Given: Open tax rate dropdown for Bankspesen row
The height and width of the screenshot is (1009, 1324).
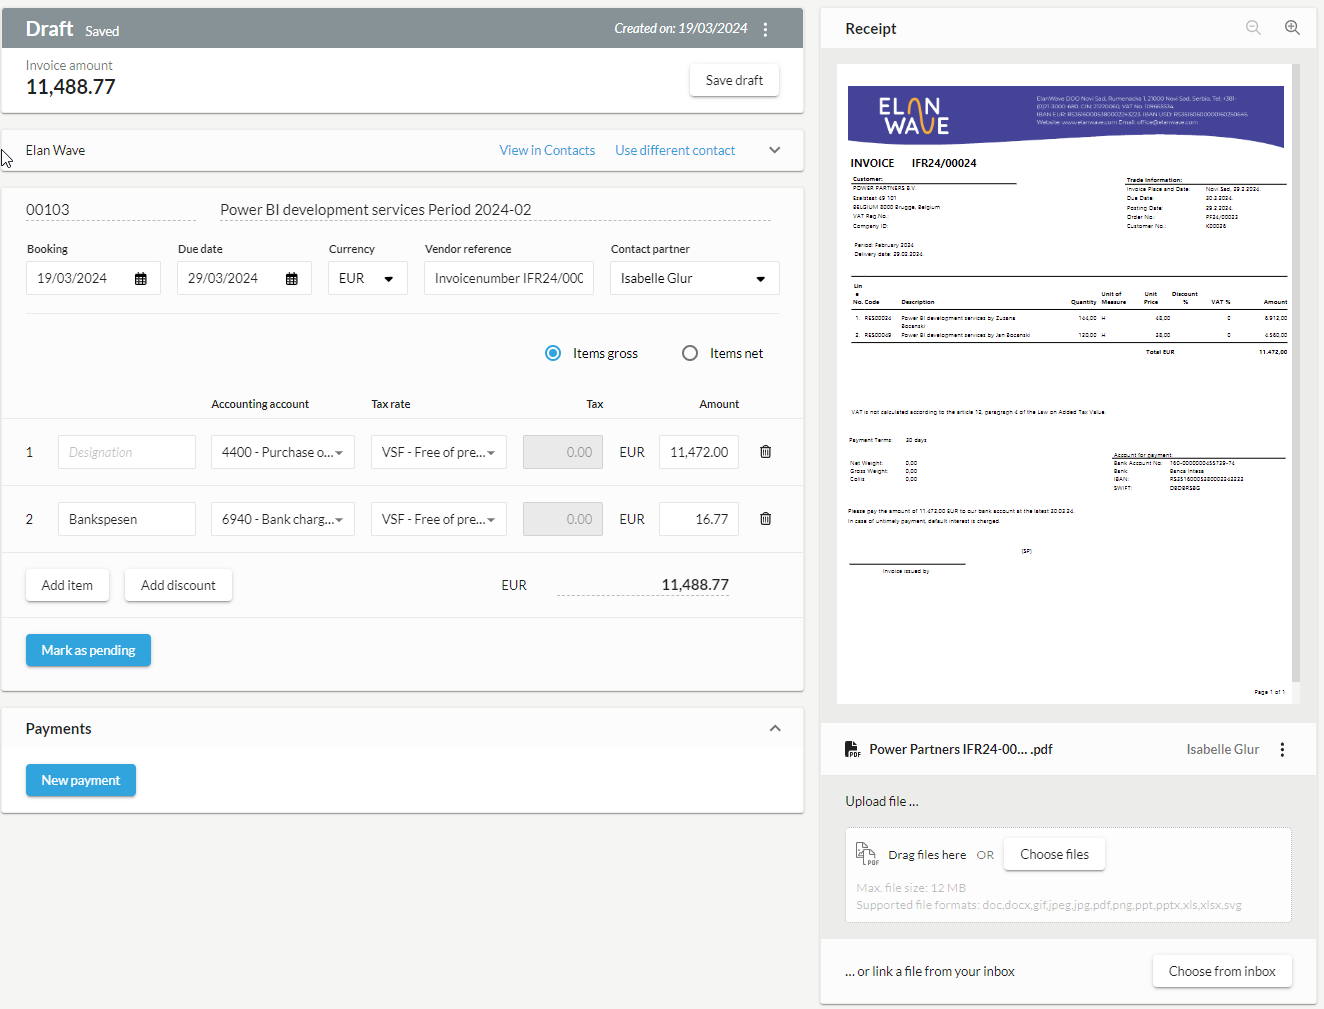Looking at the screenshot, I should (x=439, y=519).
